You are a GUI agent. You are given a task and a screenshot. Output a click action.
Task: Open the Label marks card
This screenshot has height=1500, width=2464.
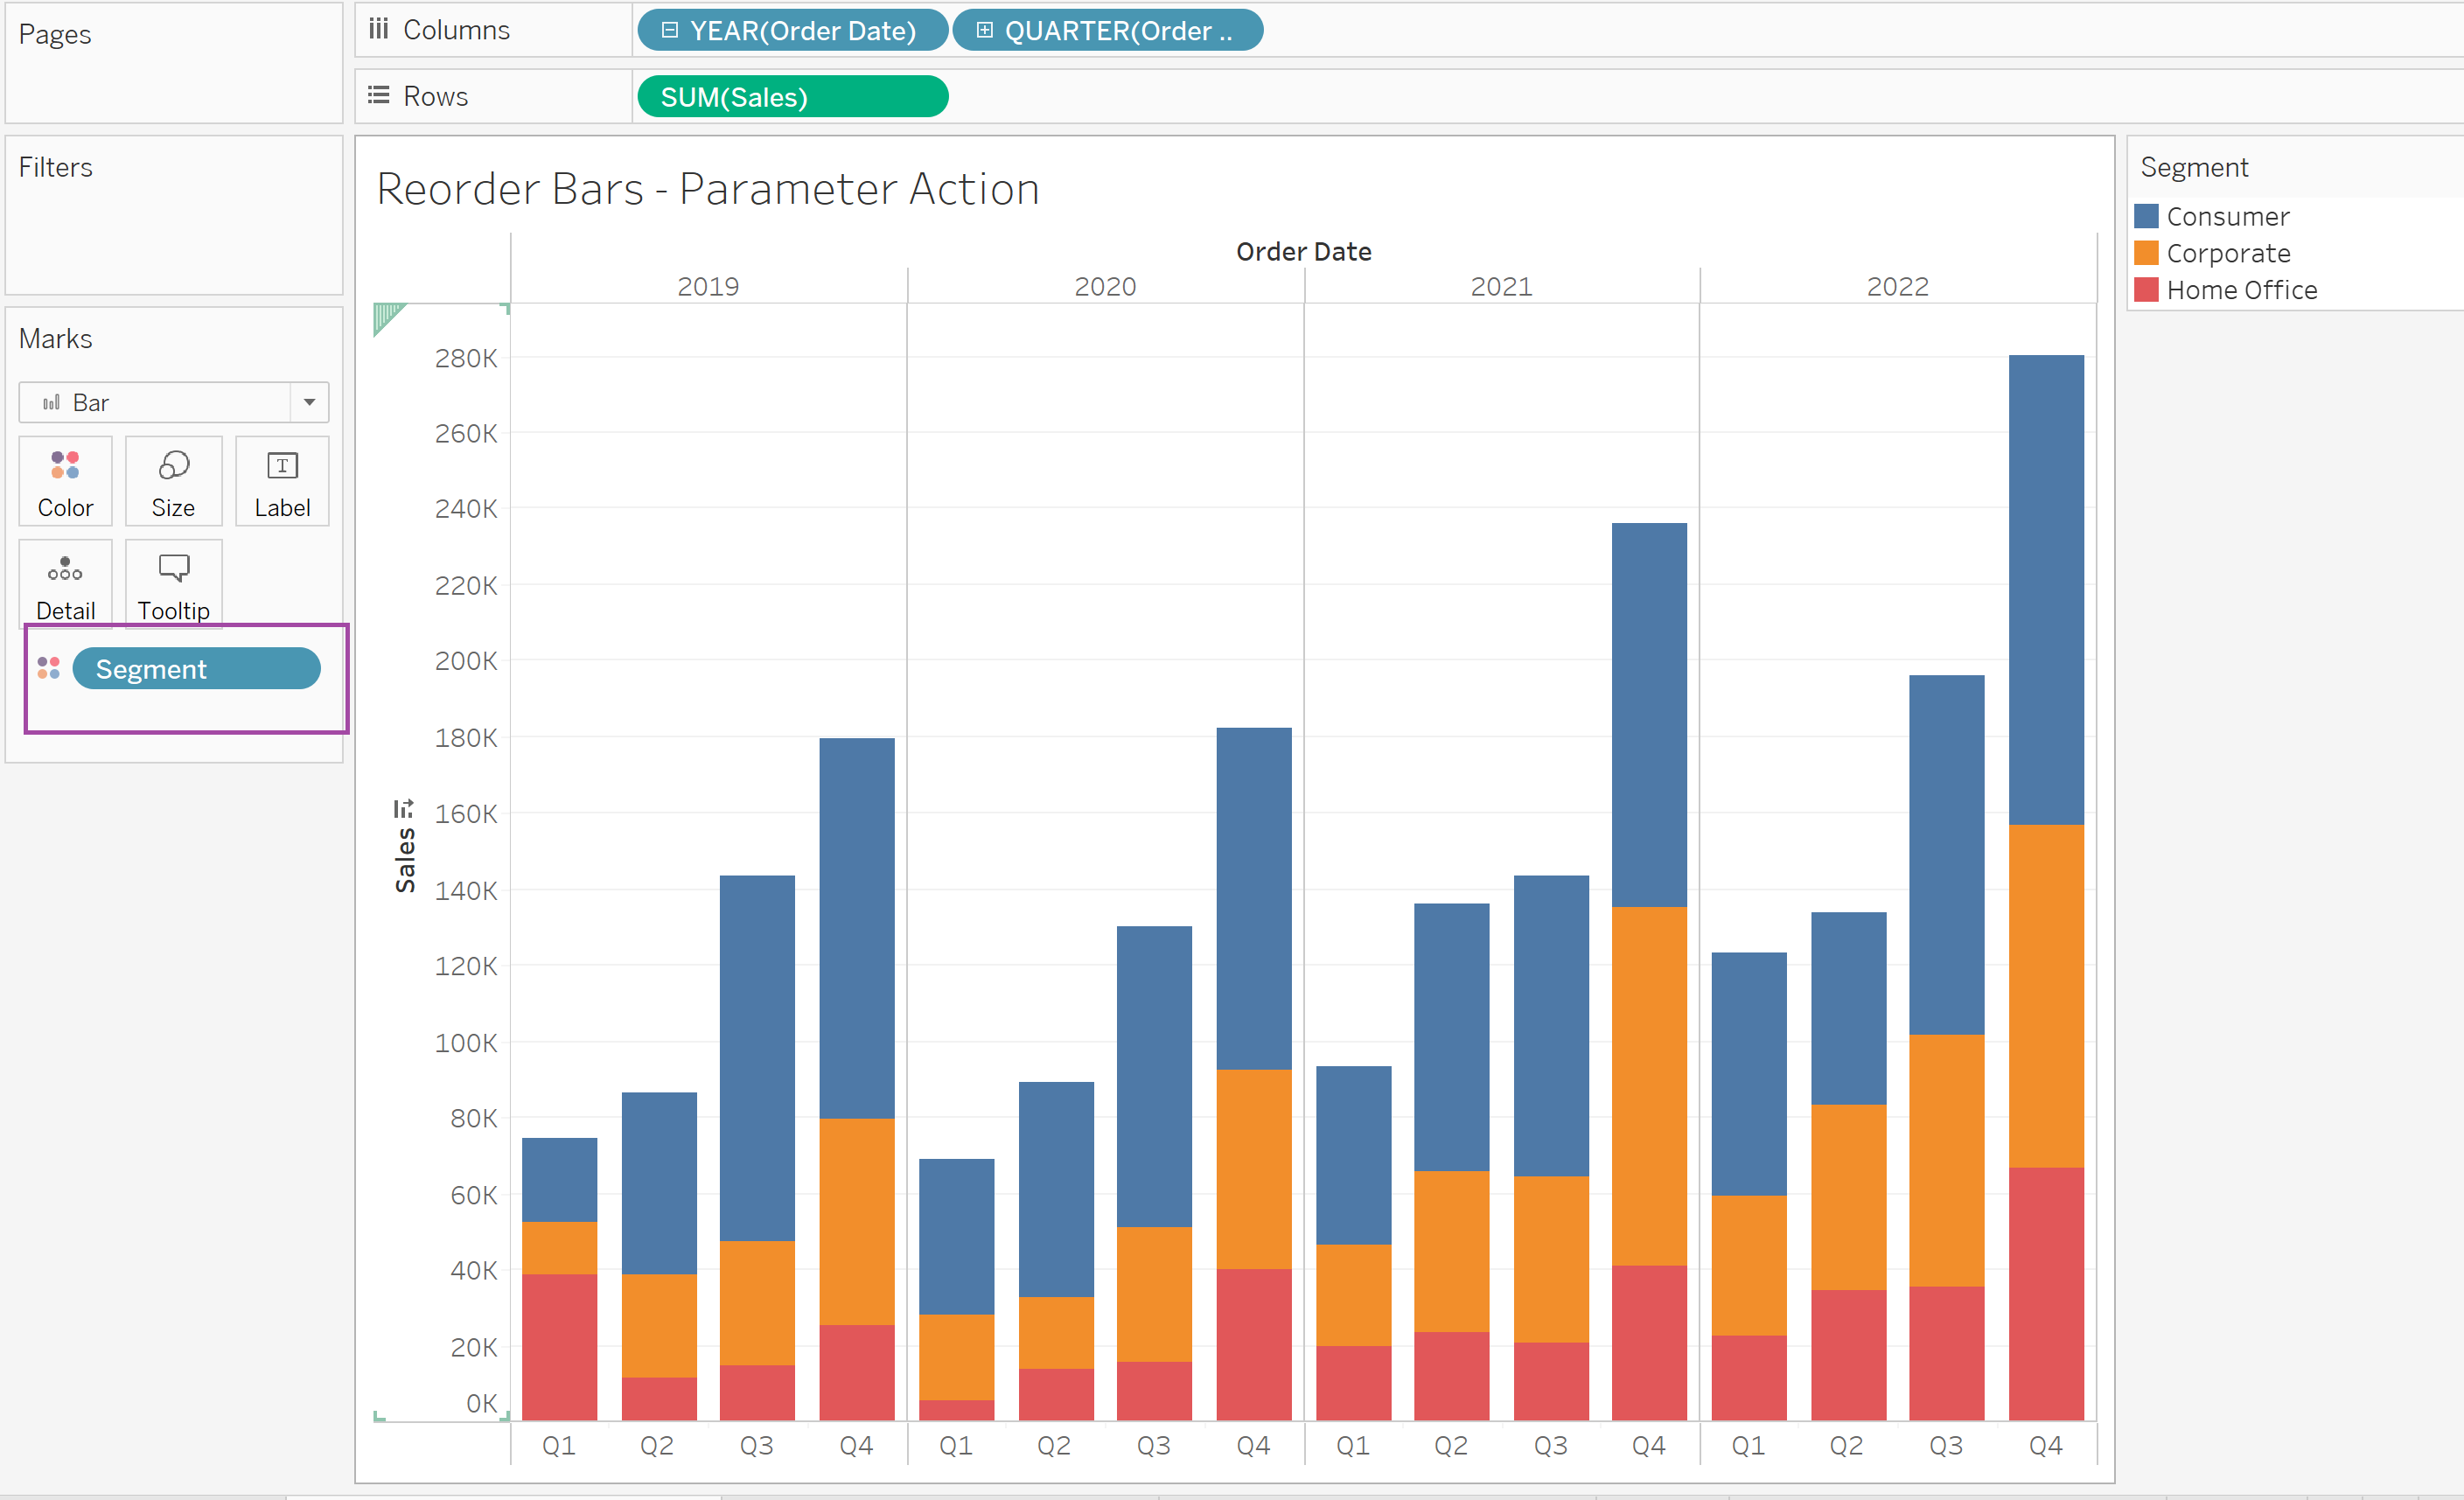pos(282,481)
